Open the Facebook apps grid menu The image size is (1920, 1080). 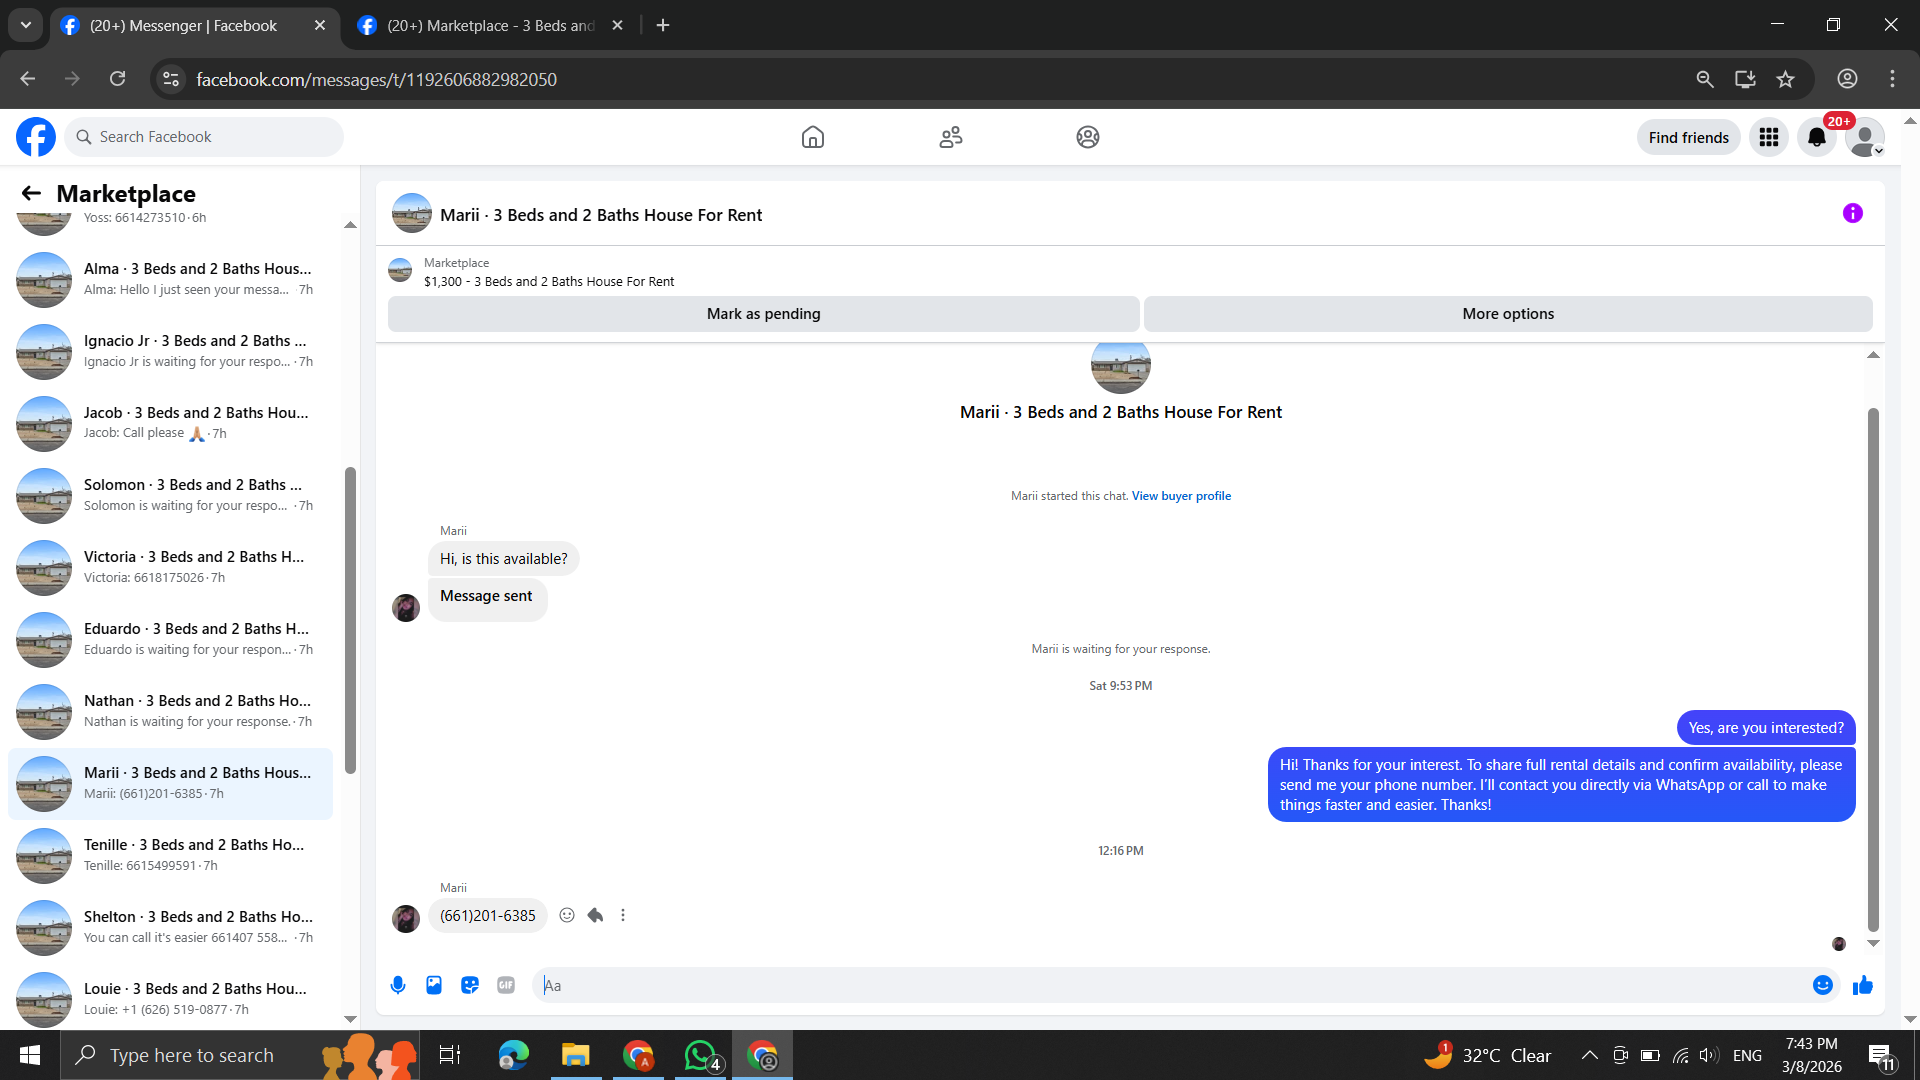coord(1768,137)
